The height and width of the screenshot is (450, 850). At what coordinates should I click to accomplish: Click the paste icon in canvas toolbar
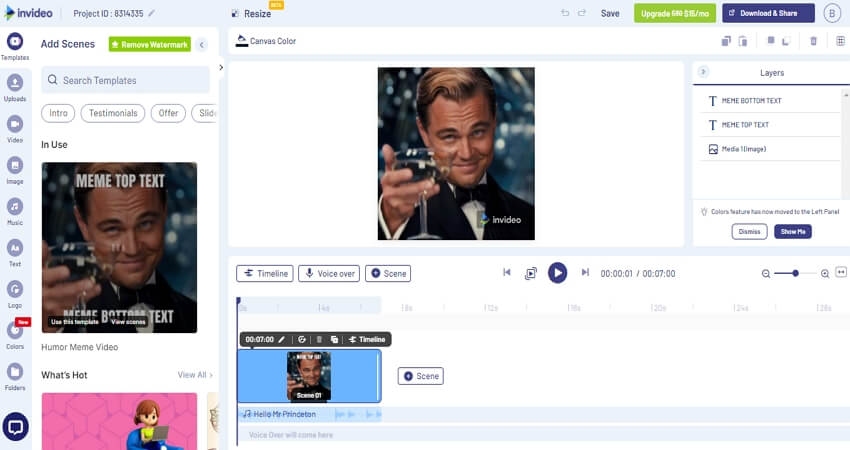[x=743, y=41]
